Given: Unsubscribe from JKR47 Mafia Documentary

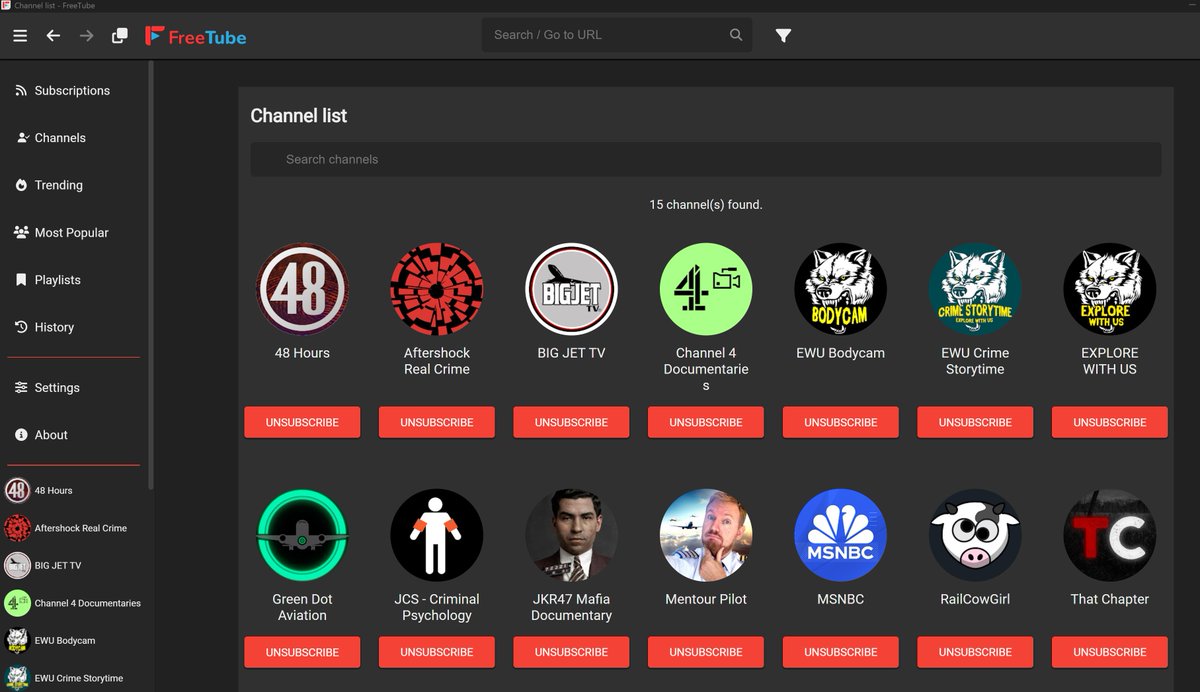Looking at the screenshot, I should (x=571, y=652).
